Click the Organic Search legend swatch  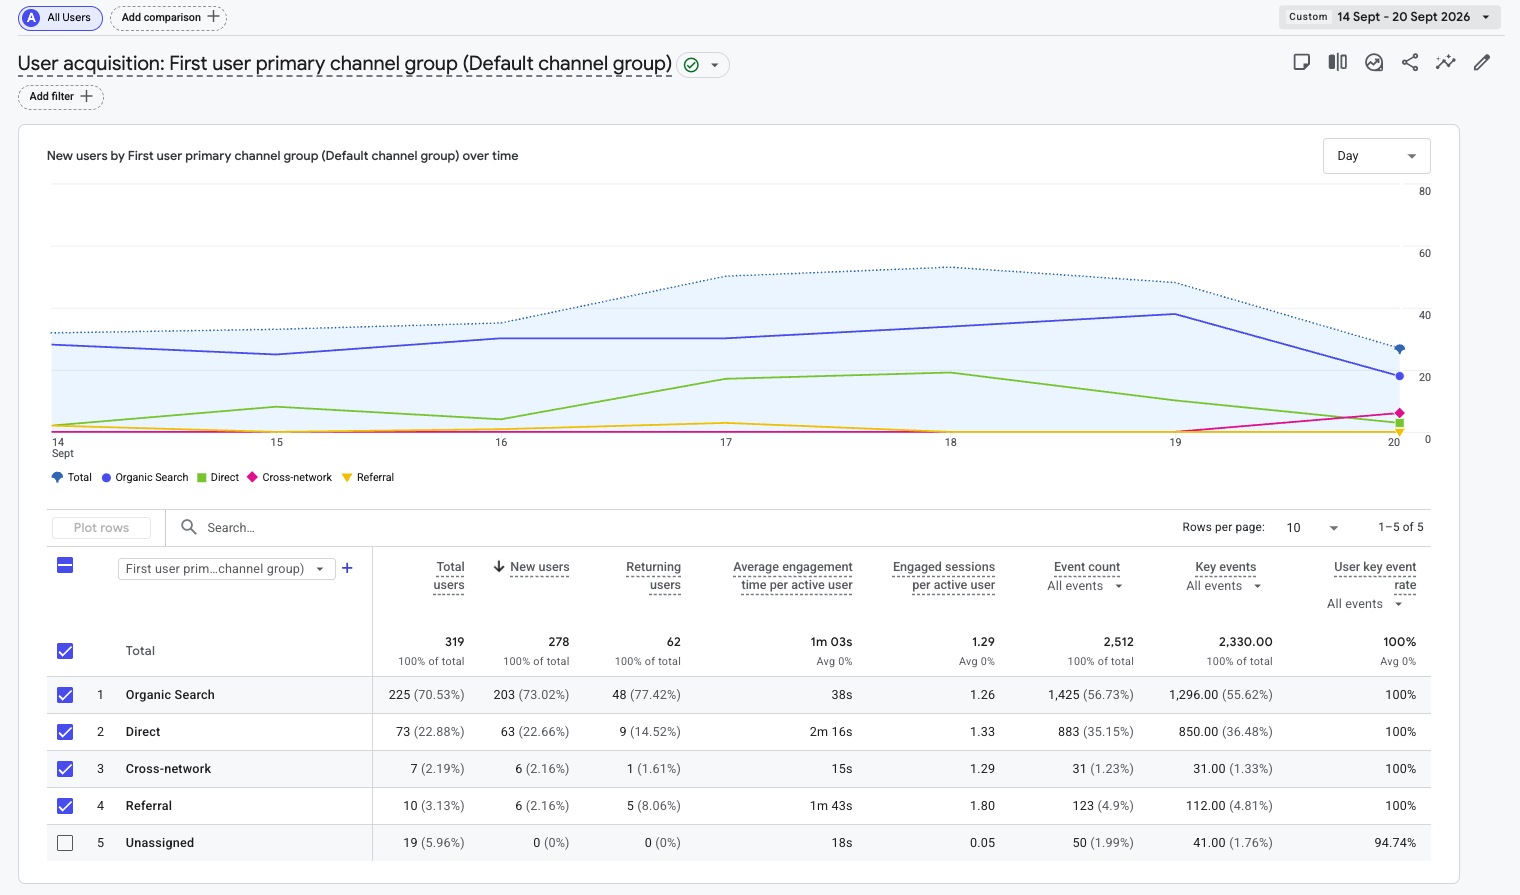(x=106, y=478)
